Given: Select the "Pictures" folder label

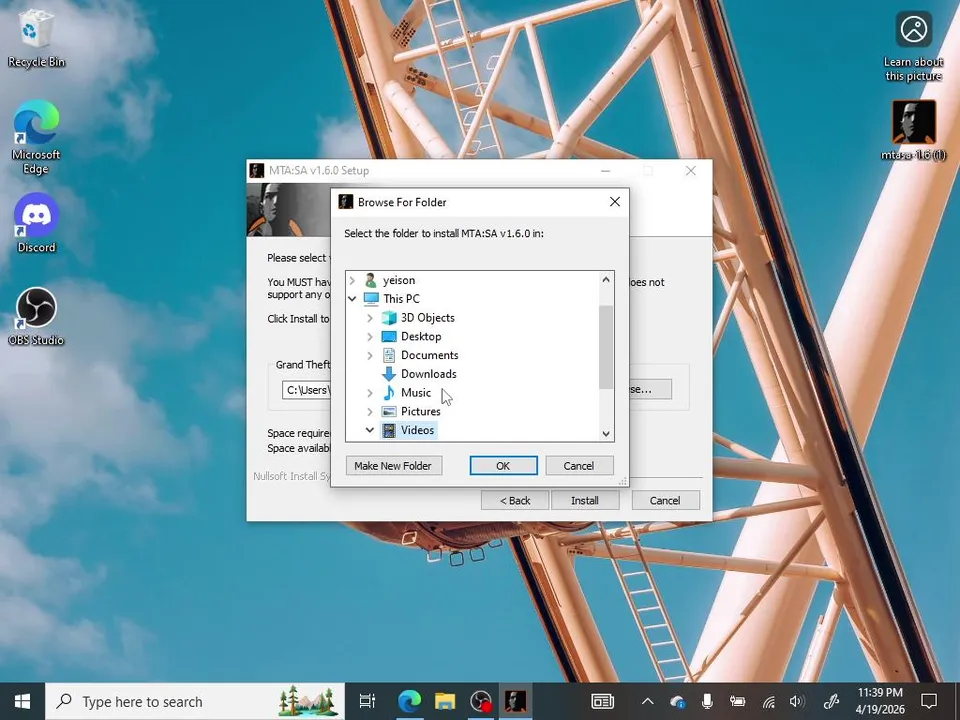Looking at the screenshot, I should pyautogui.click(x=421, y=411).
